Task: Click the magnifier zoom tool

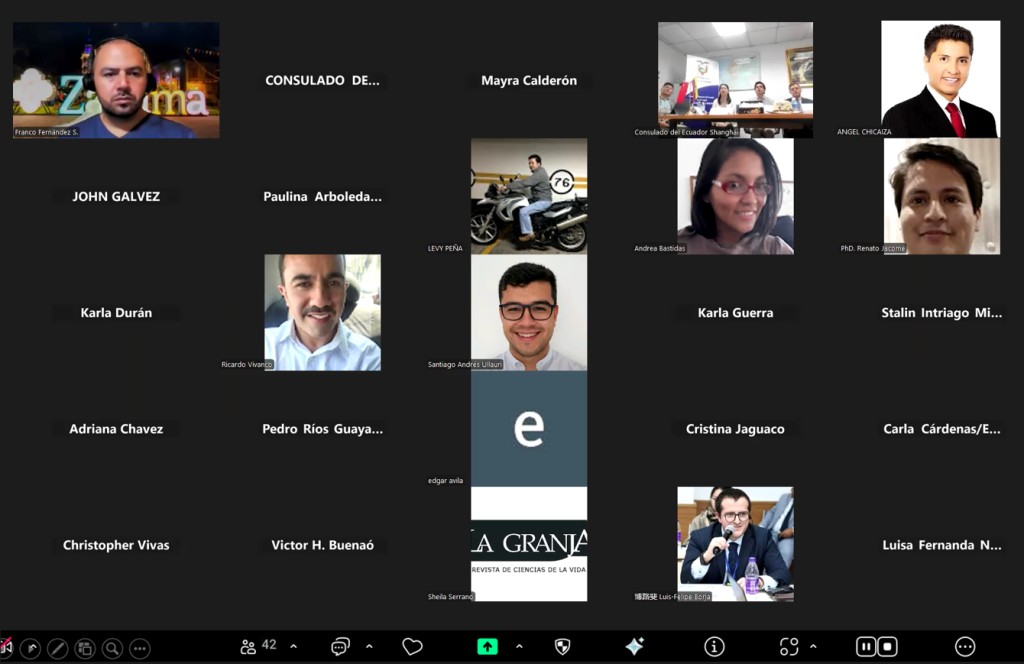Action: (x=112, y=648)
